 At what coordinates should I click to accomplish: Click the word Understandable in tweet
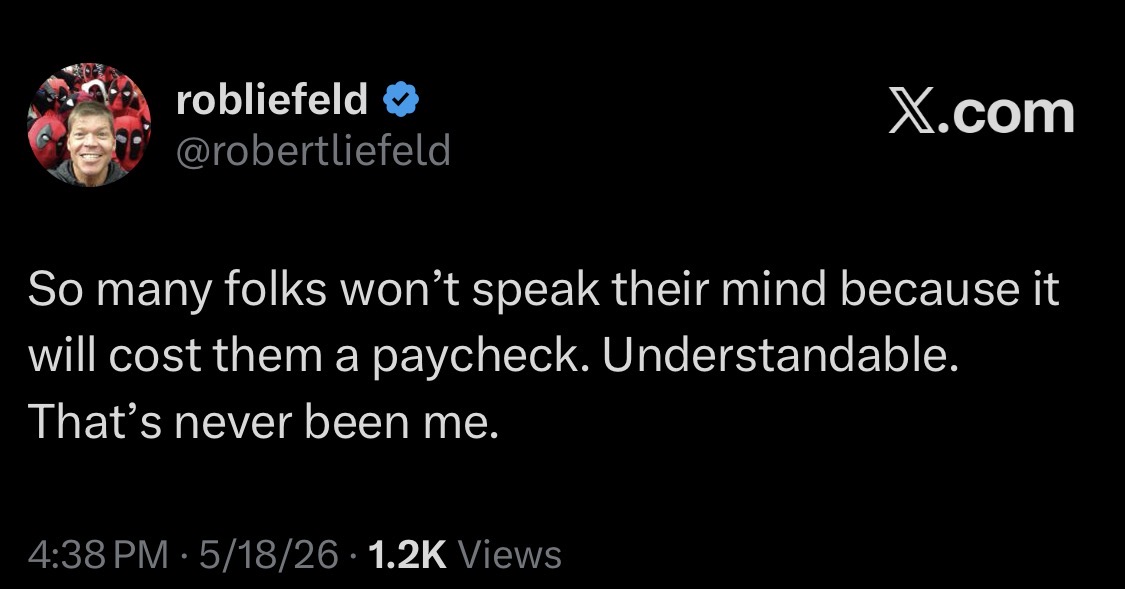click(x=781, y=355)
